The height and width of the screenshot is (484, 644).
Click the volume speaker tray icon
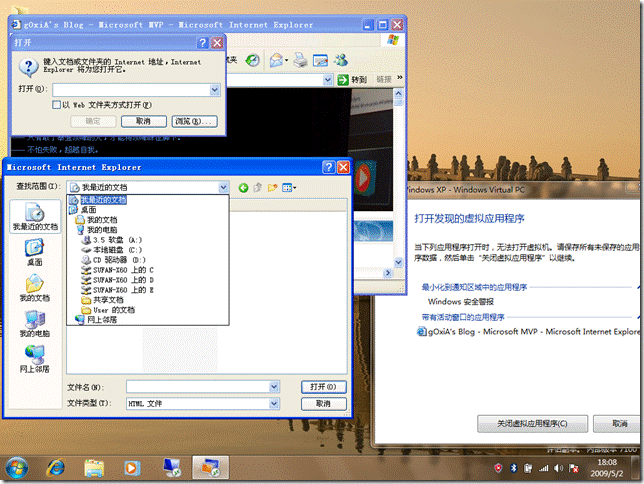[x=558, y=468]
